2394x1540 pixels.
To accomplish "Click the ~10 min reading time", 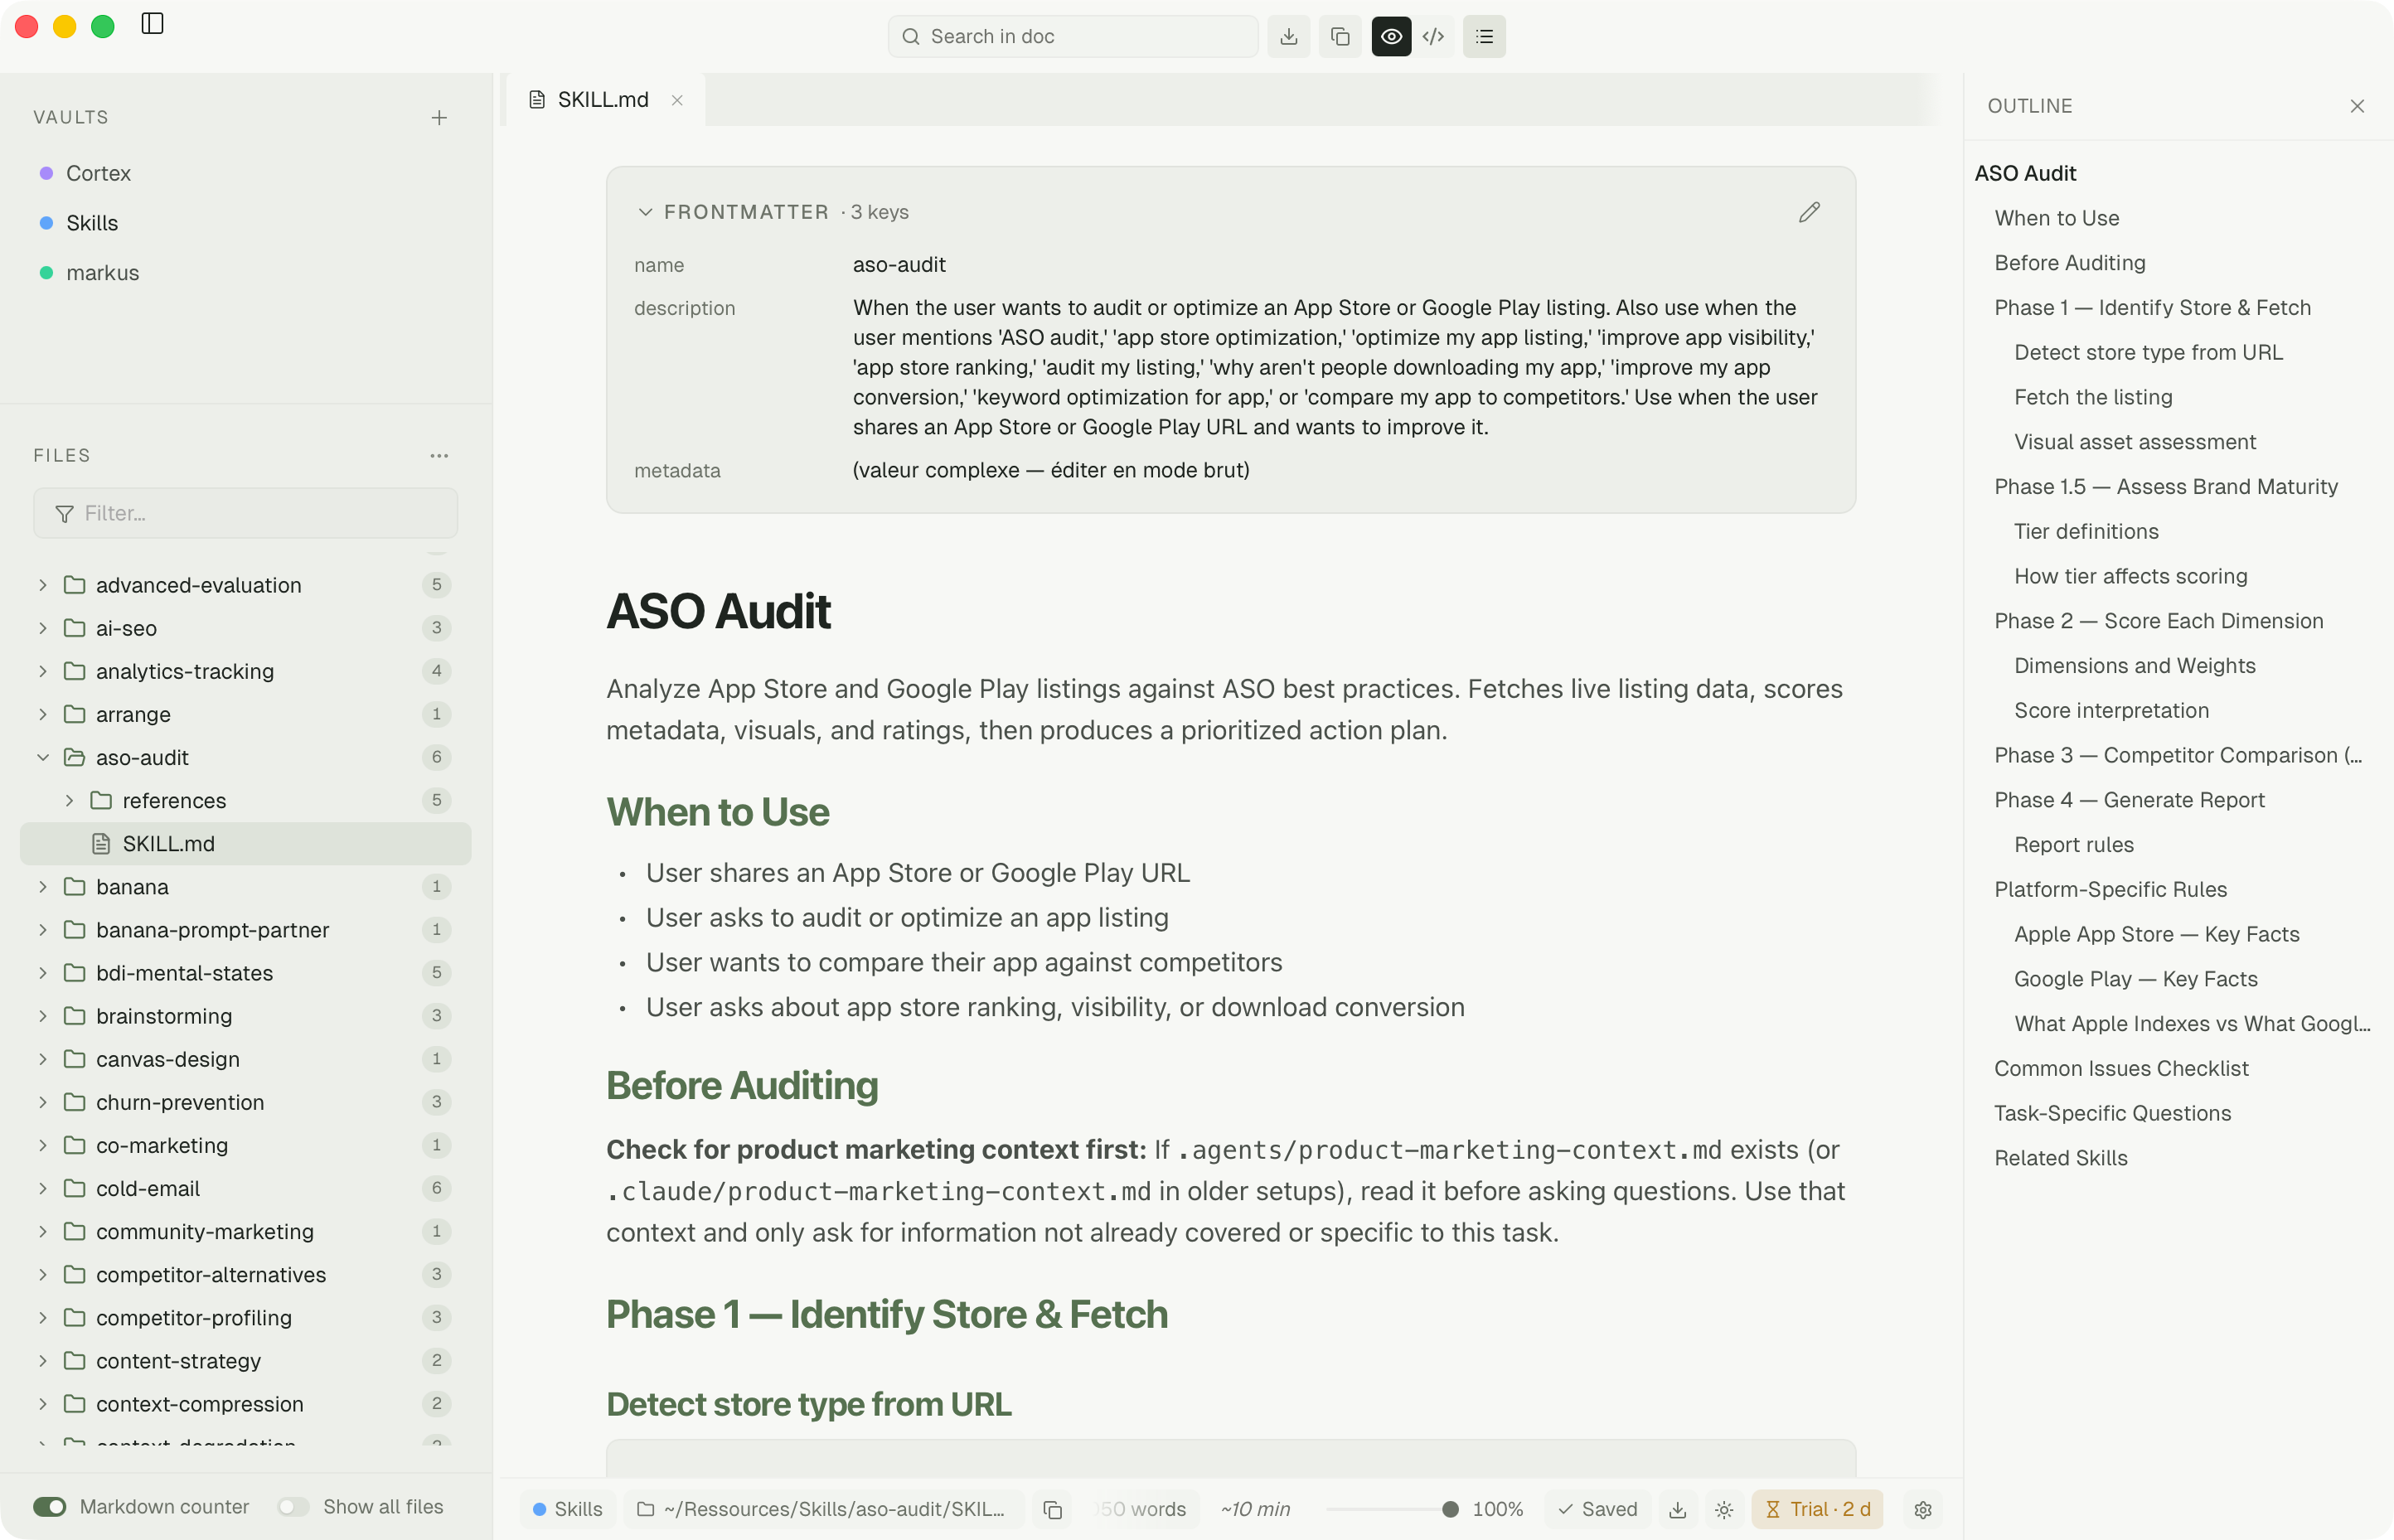I will coord(1255,1509).
